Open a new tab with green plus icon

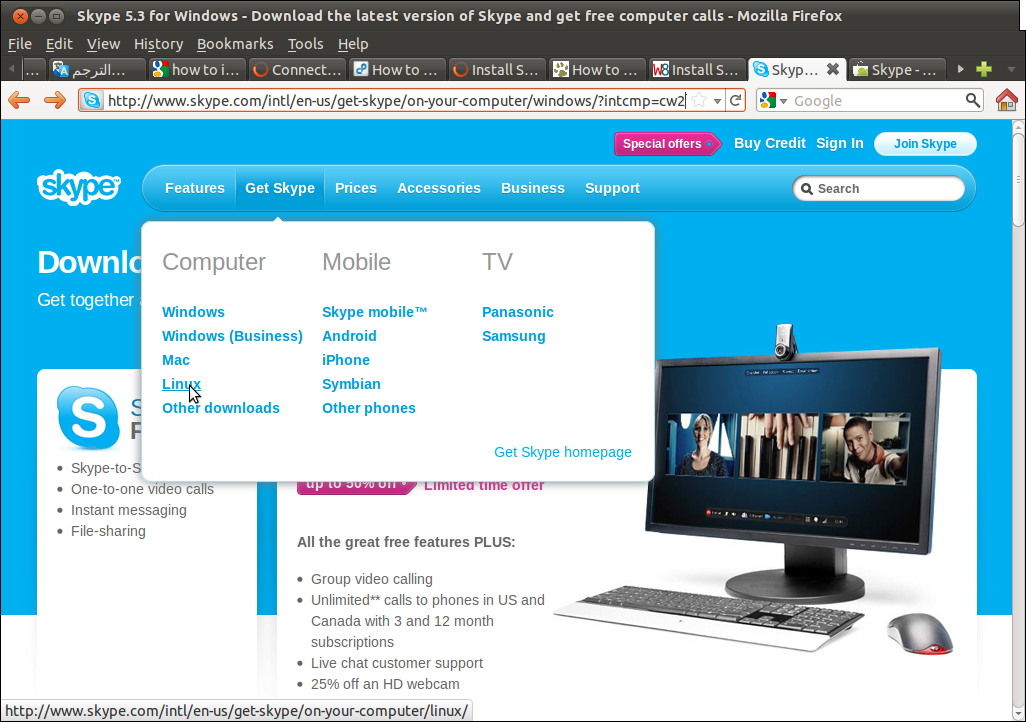pos(983,69)
